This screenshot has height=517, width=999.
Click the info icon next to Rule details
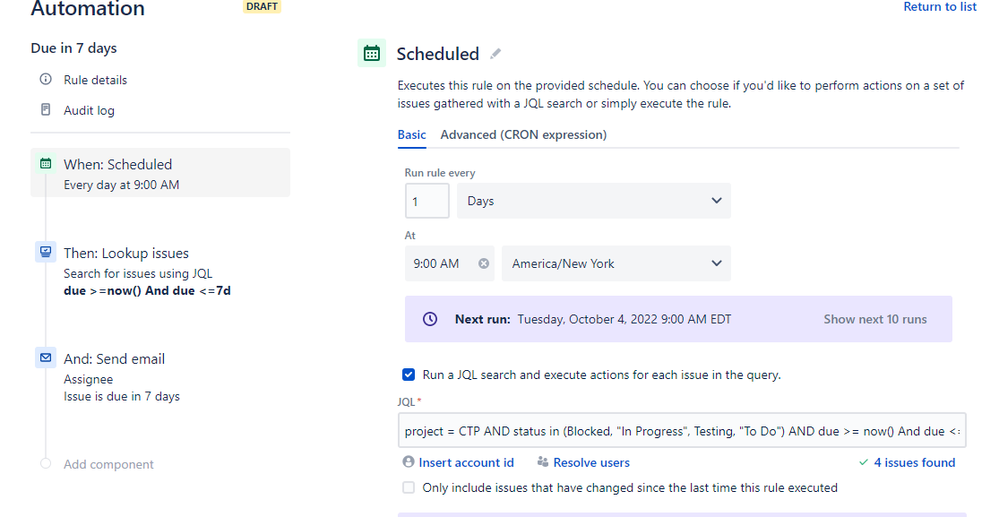(46, 79)
